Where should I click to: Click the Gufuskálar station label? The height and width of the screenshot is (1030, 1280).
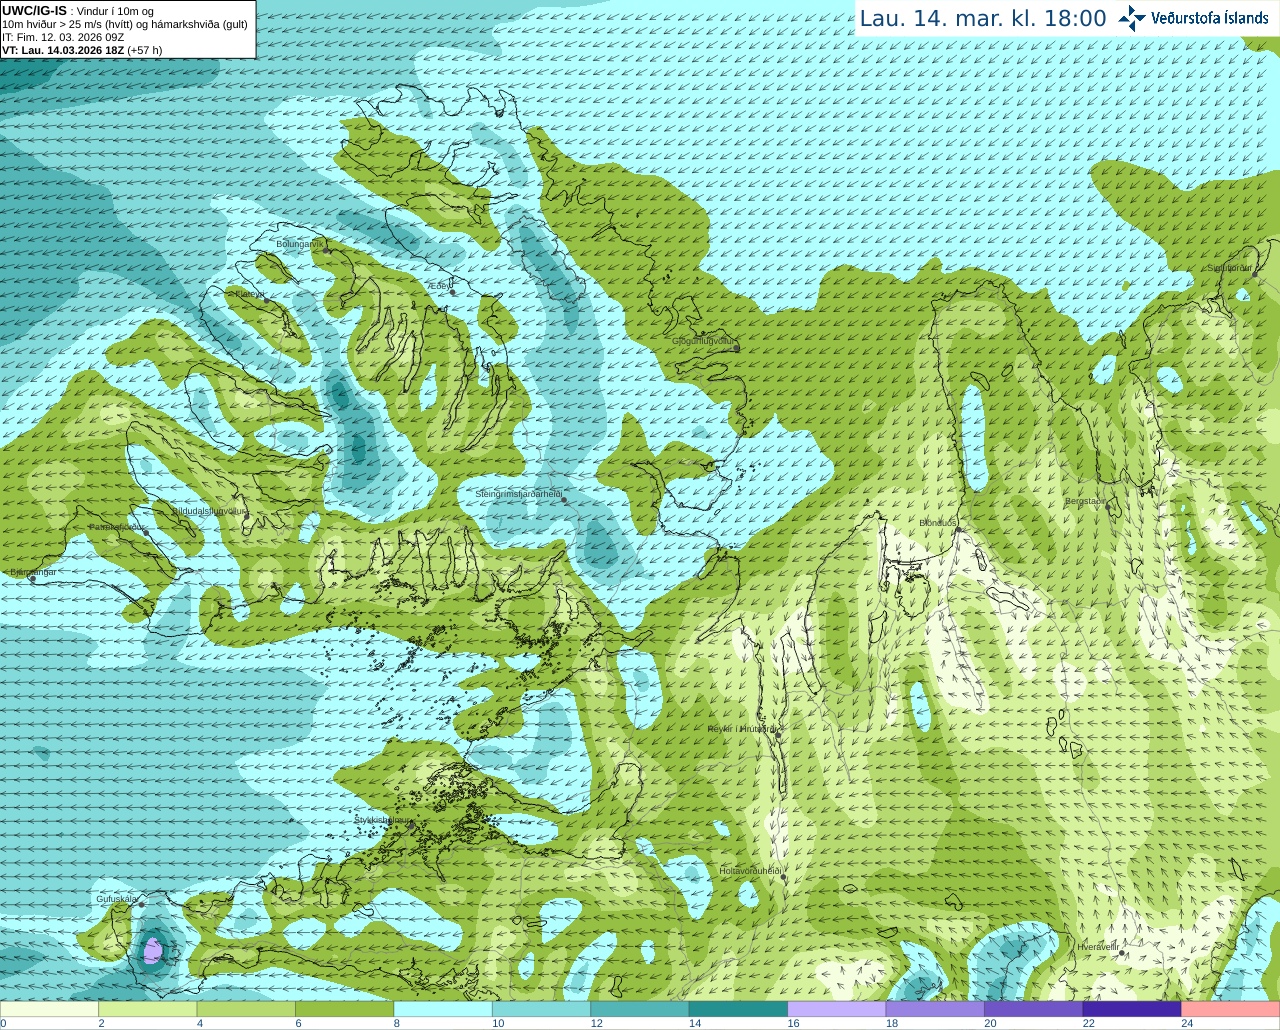tap(116, 899)
